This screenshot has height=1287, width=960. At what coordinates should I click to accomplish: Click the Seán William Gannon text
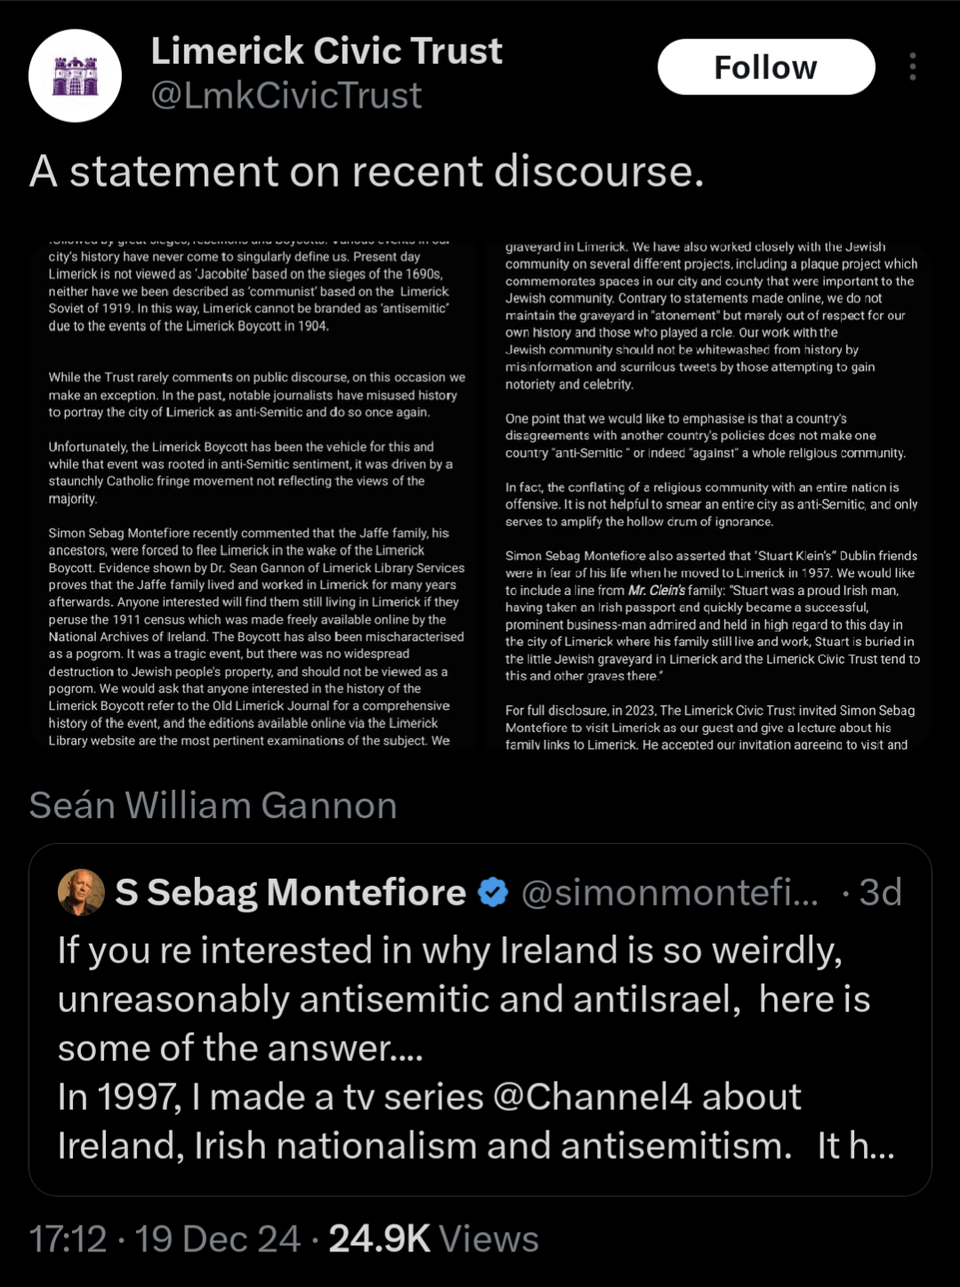click(213, 805)
